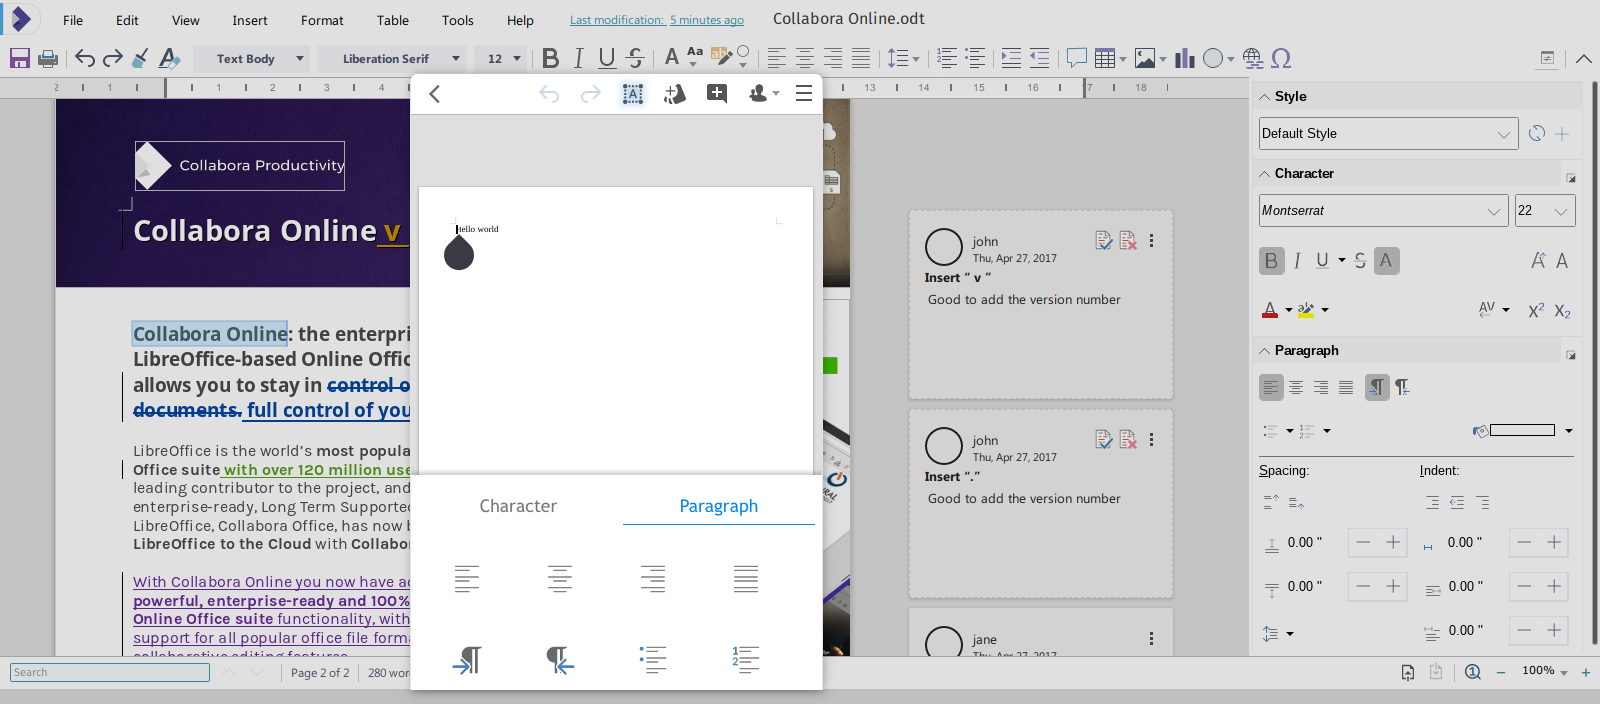Screen dimensions: 1600x704
Task: Redo the action in main toolbar
Action: pyautogui.click(x=113, y=58)
